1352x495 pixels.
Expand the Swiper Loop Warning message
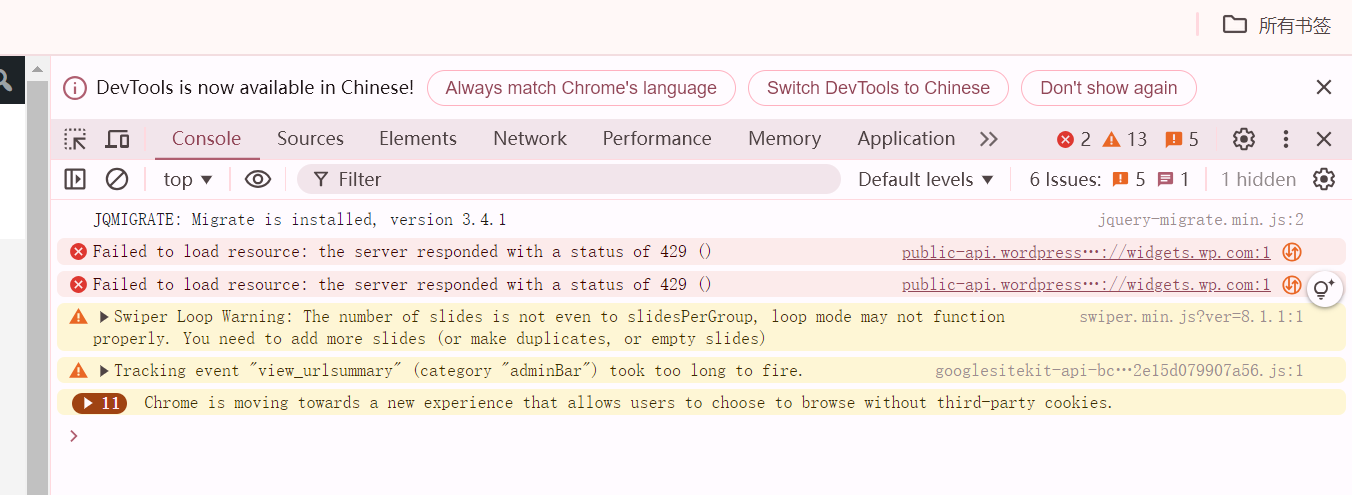coord(104,317)
